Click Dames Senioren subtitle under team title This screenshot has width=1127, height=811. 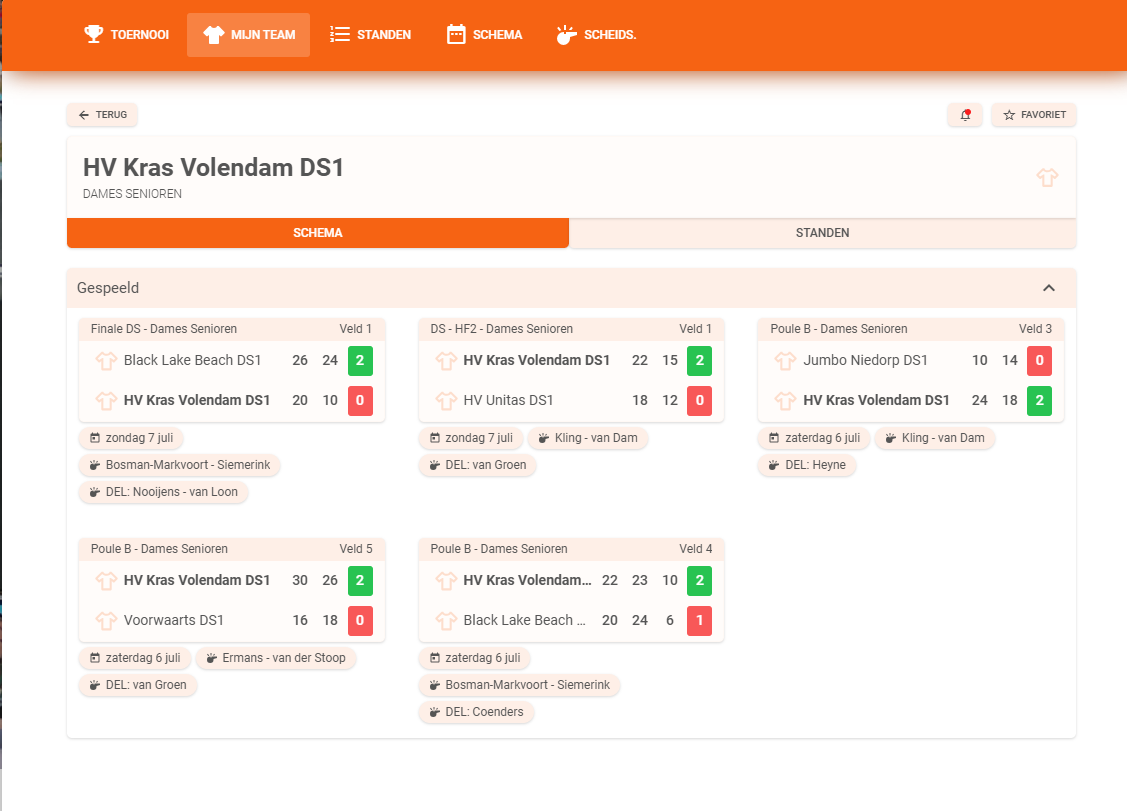132,194
